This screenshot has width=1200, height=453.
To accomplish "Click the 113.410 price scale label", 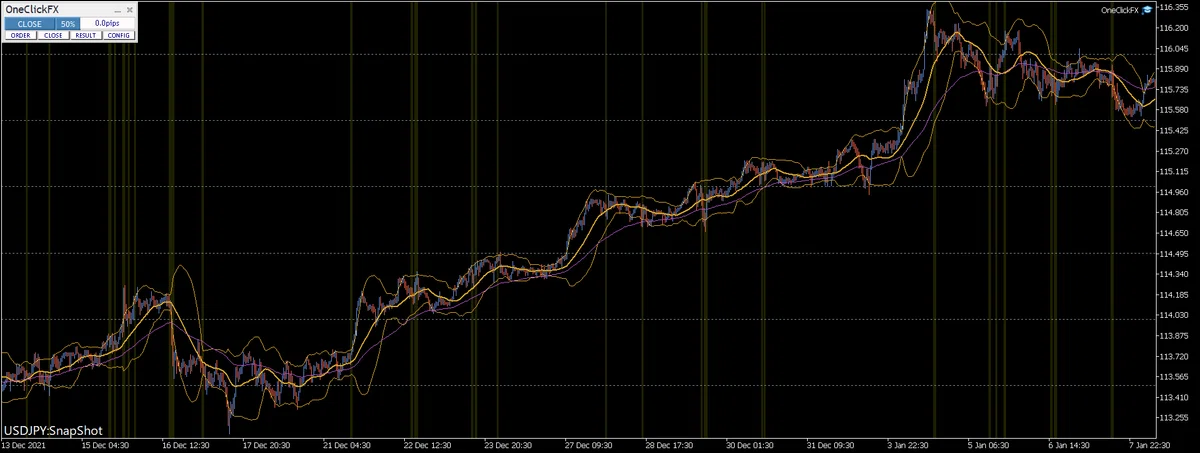I will (1175, 397).
